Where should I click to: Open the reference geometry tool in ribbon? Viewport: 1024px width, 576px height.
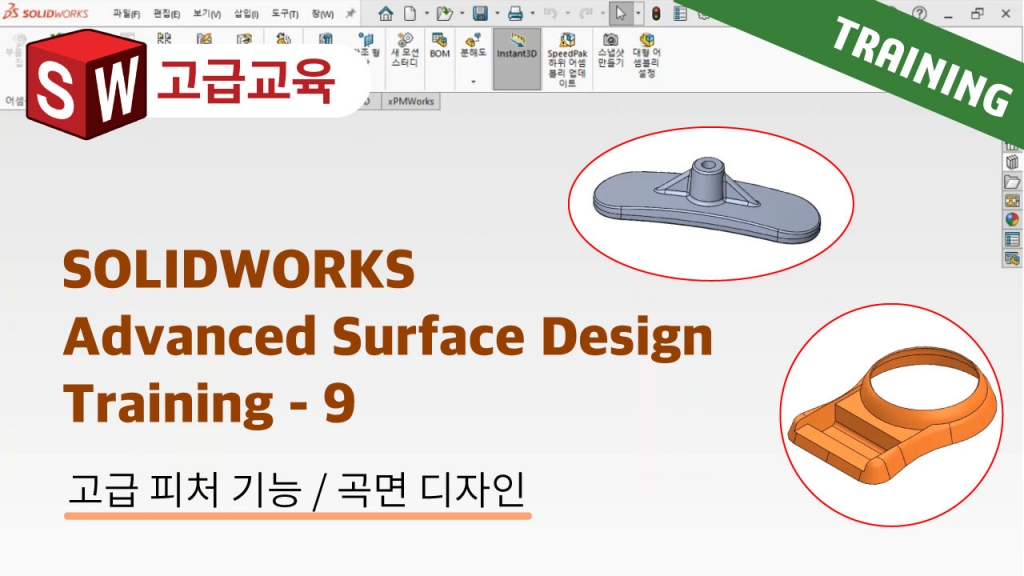coord(366,49)
